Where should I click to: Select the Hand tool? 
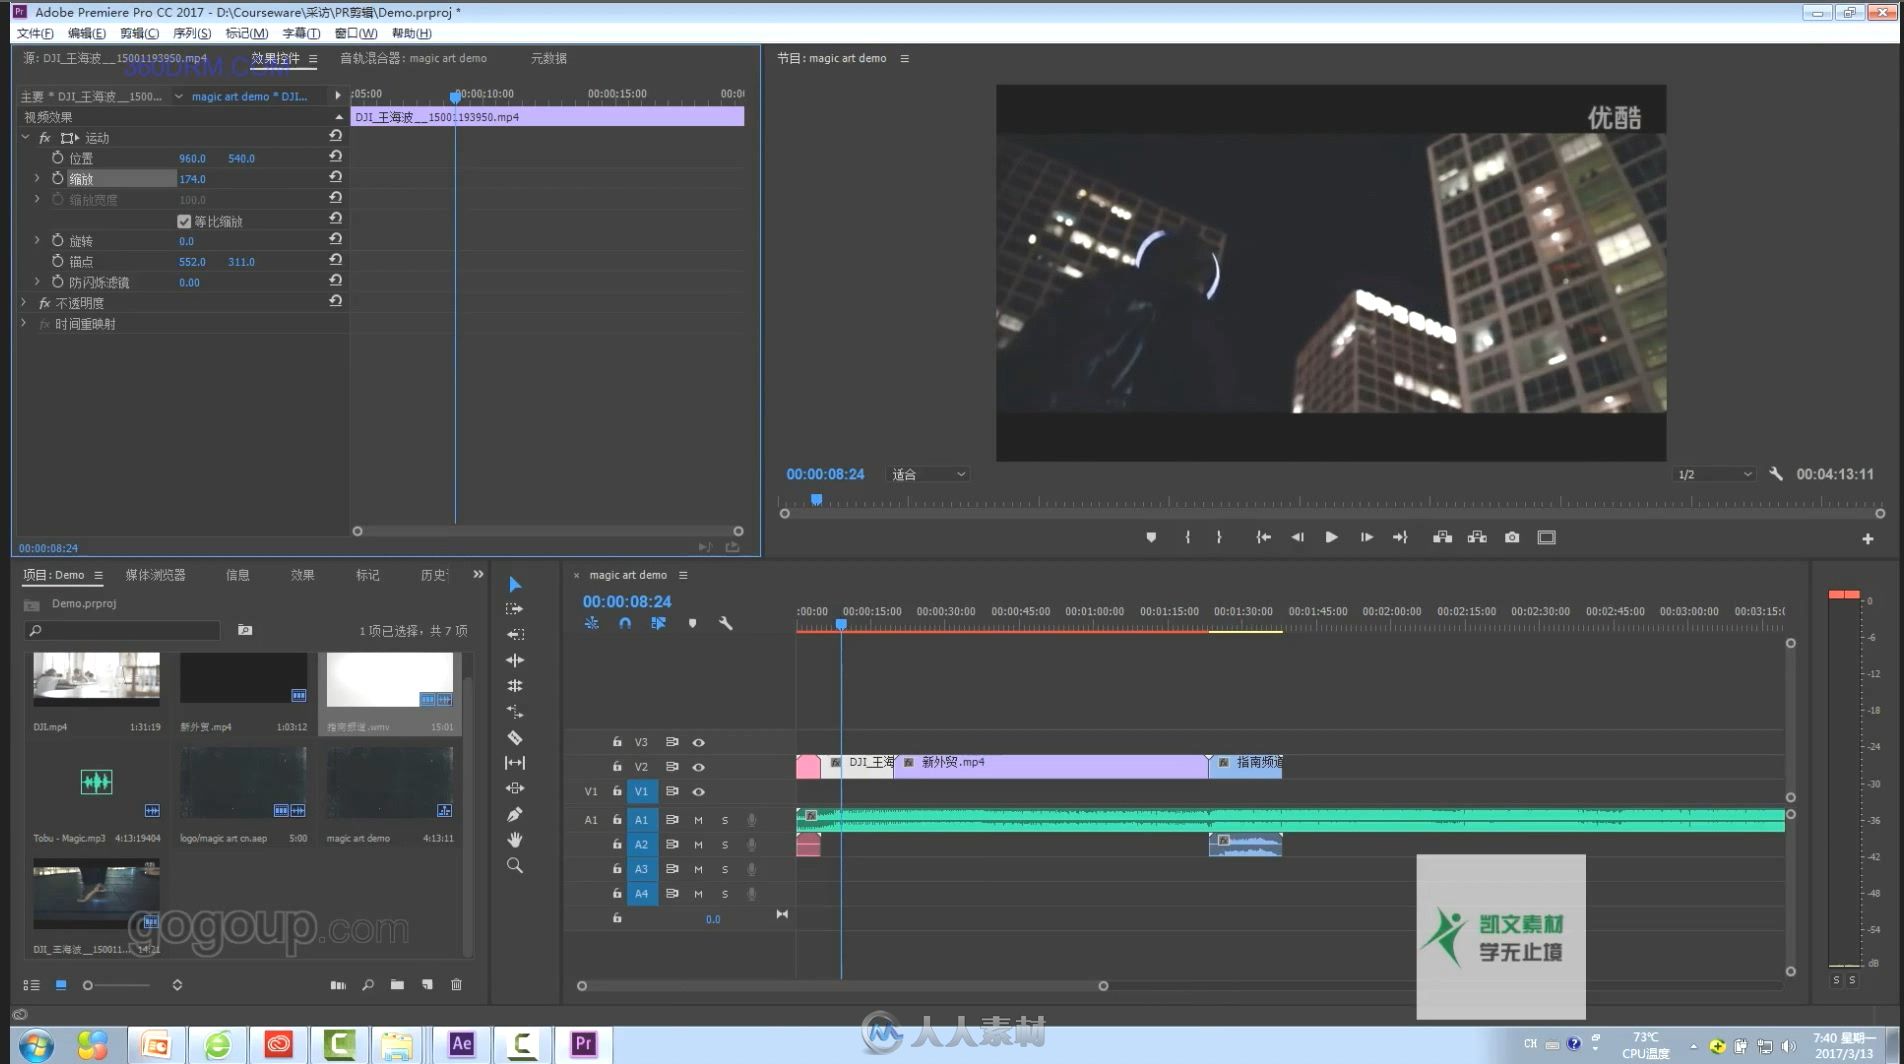pyautogui.click(x=515, y=840)
